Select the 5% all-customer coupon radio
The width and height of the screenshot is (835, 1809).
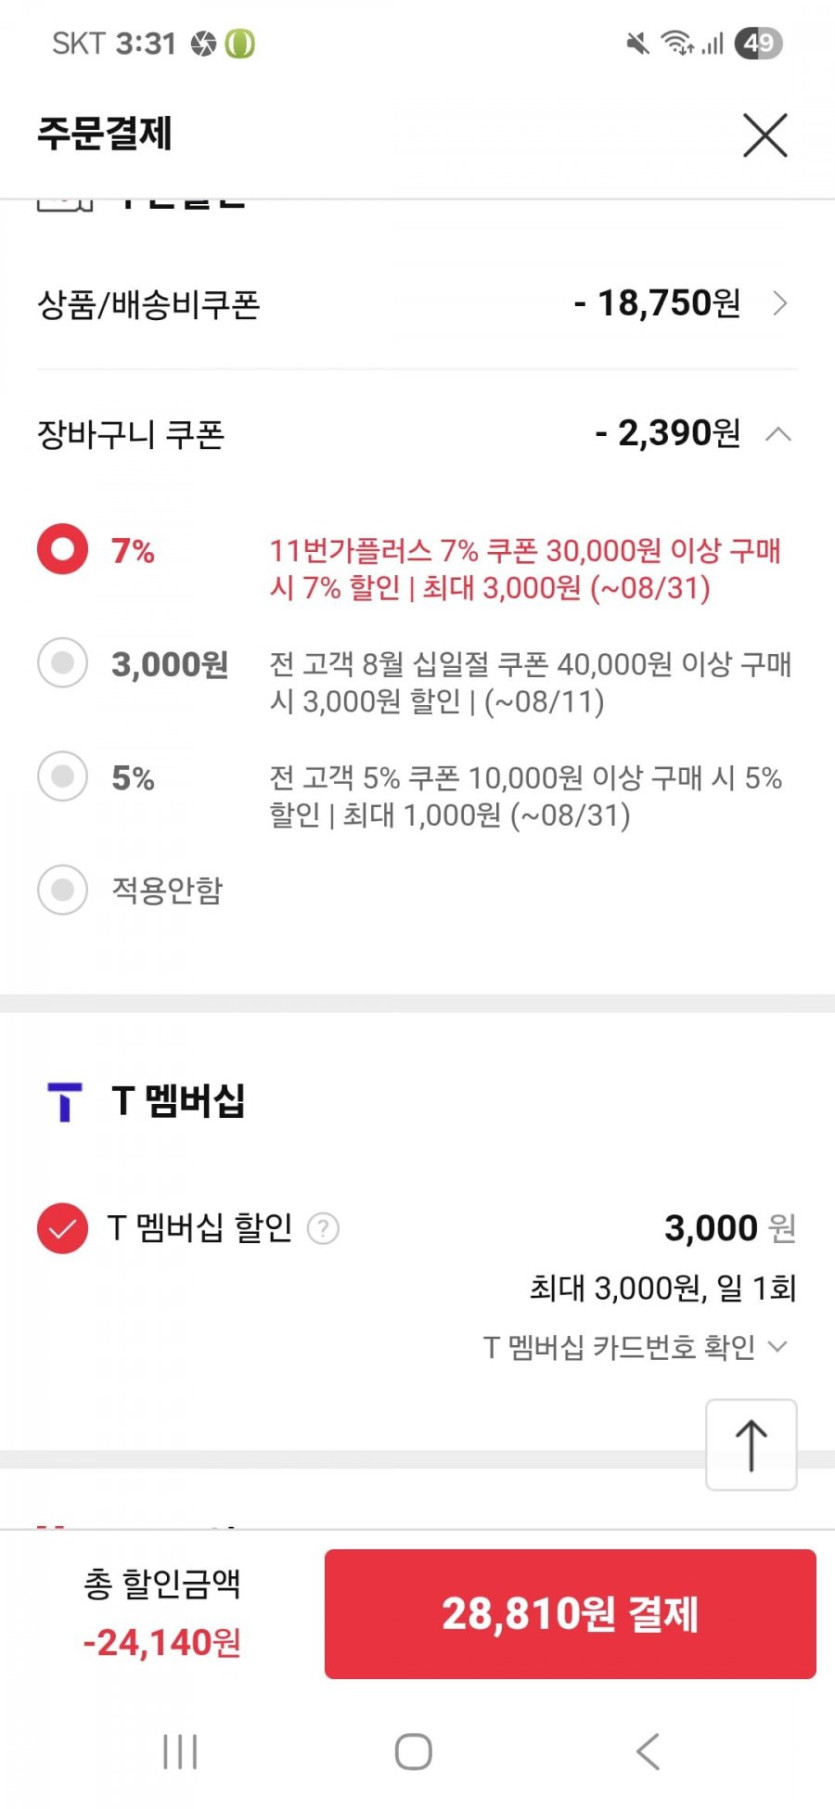pyautogui.click(x=62, y=777)
